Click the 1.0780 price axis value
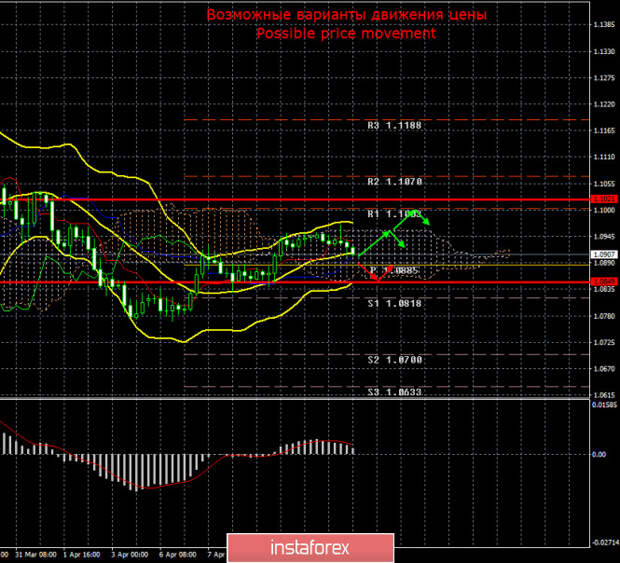 point(604,316)
